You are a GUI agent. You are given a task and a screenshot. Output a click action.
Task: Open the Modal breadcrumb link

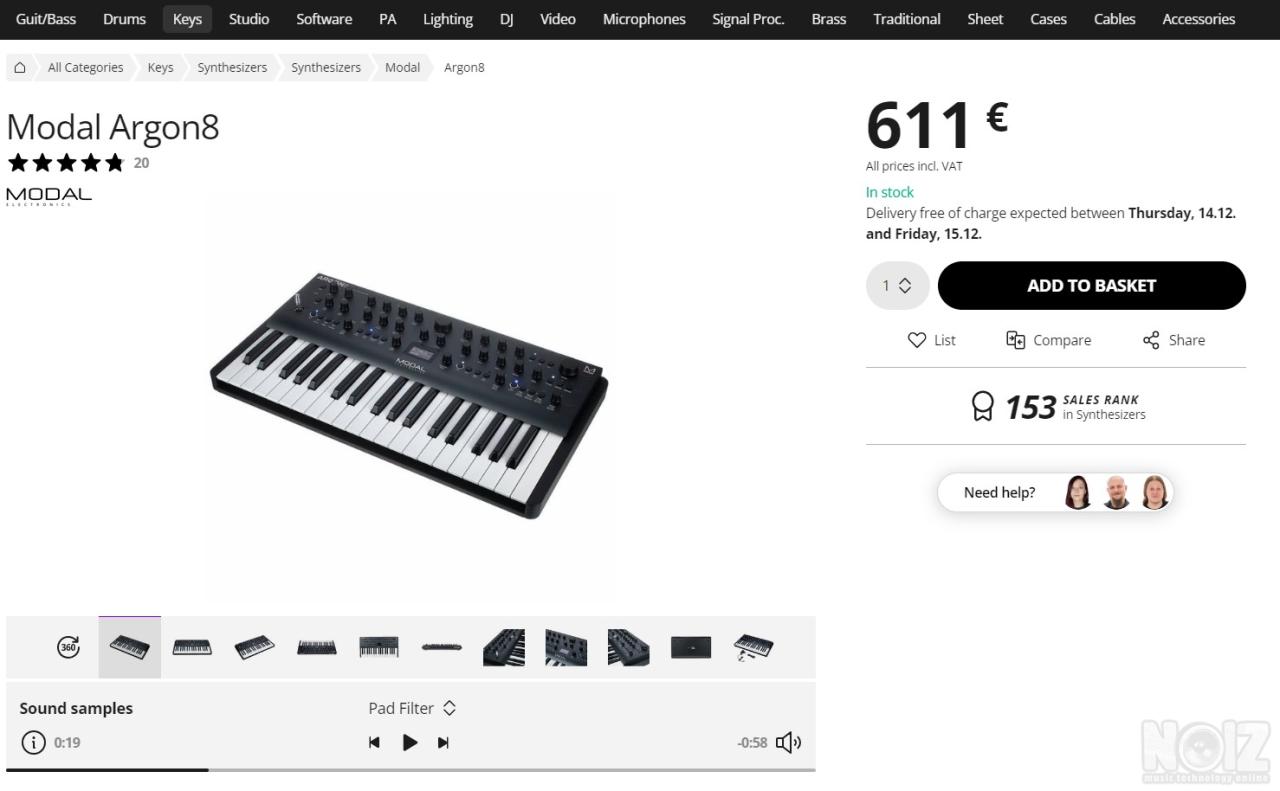[x=402, y=67]
